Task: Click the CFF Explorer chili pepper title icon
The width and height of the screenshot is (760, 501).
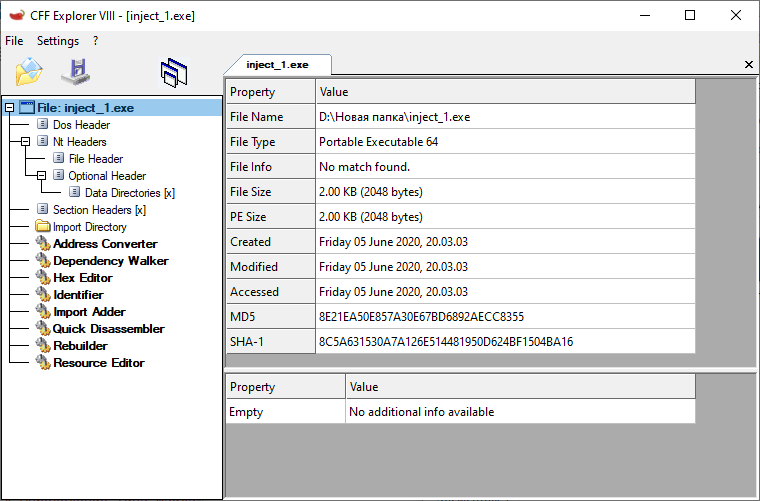Action: click(16, 16)
